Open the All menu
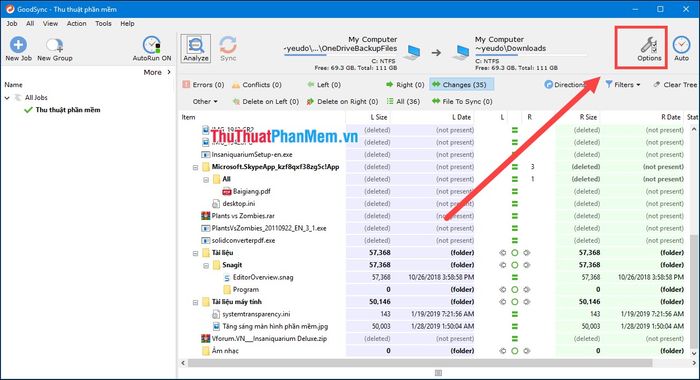700x380 pixels. (30, 23)
